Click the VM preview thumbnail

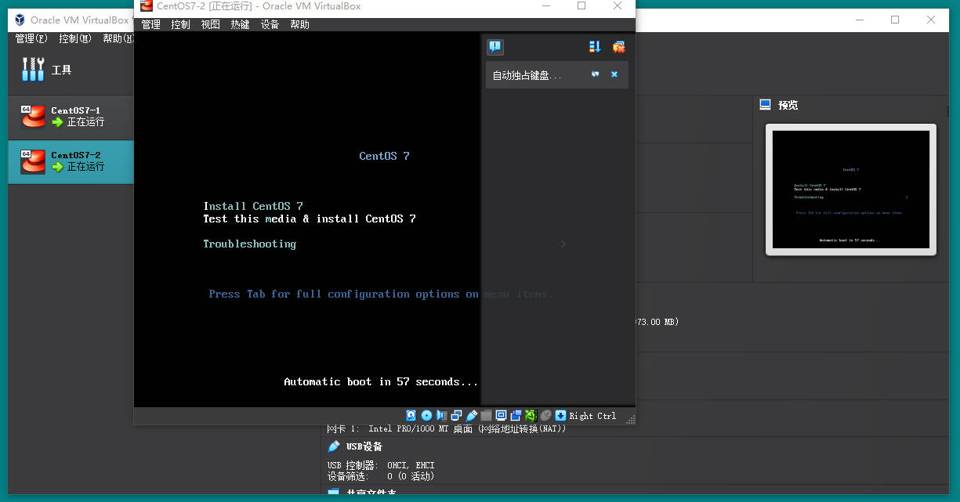pyautogui.click(x=850, y=189)
